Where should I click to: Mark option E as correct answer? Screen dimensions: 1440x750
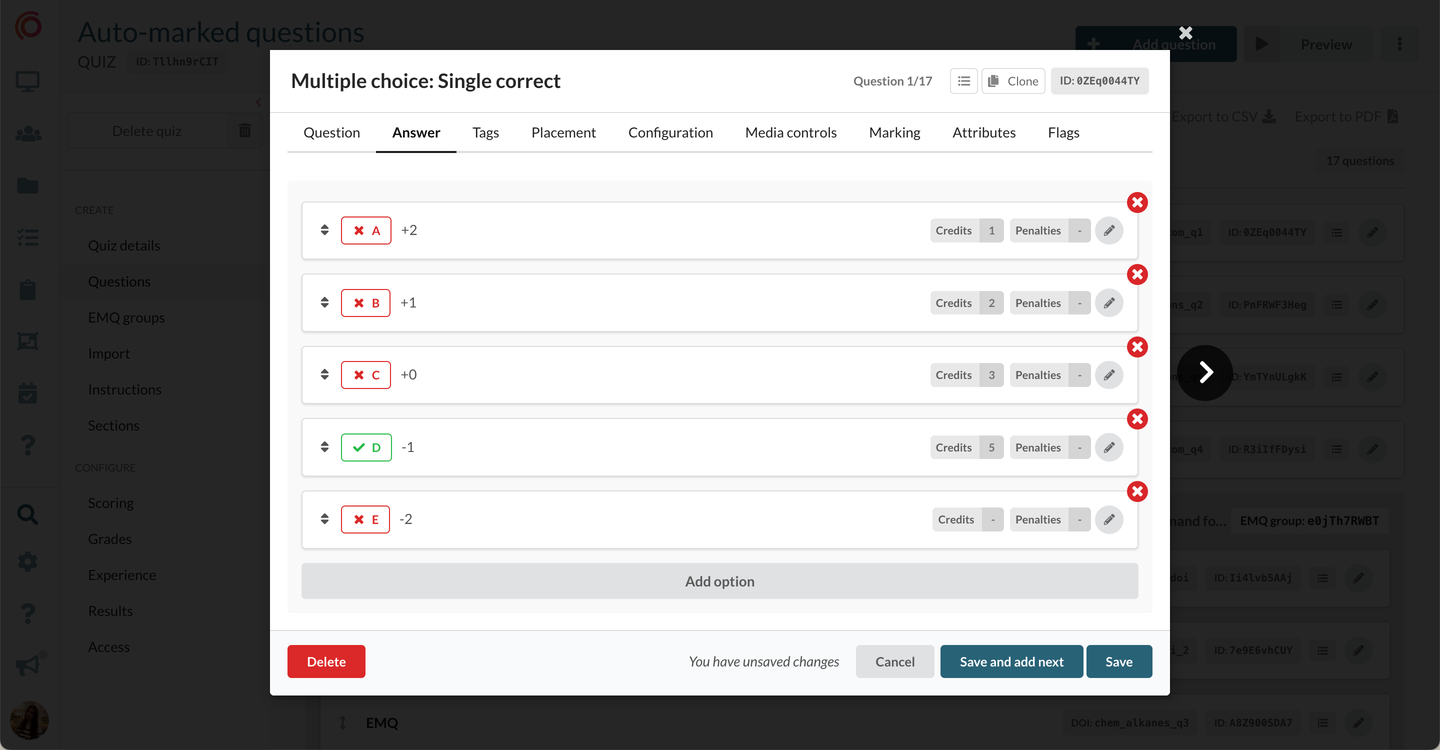366,520
